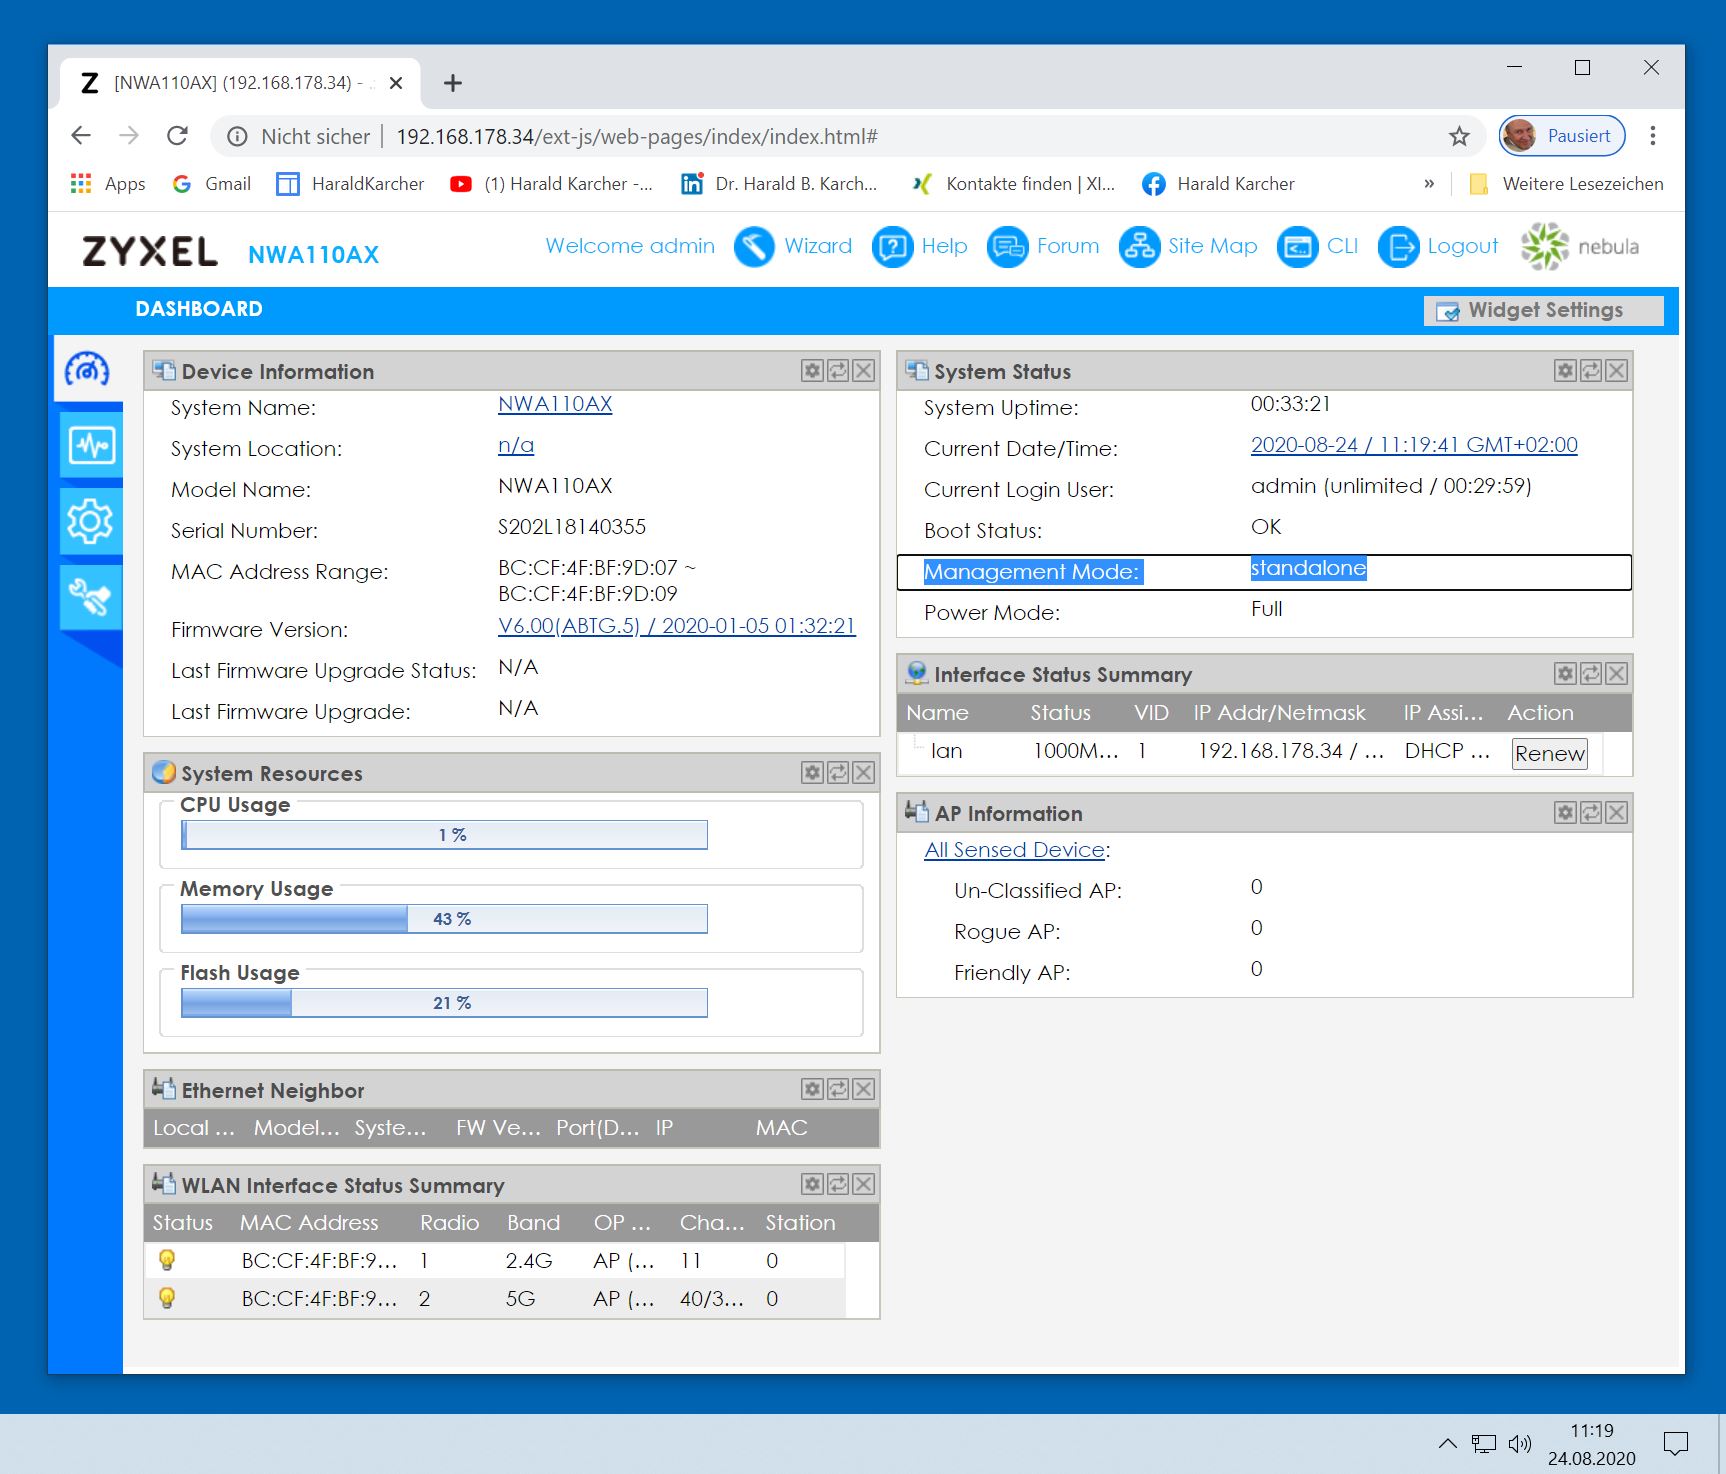Open the Chrome three-dot menu
1726x1474 pixels.
pyautogui.click(x=1653, y=136)
